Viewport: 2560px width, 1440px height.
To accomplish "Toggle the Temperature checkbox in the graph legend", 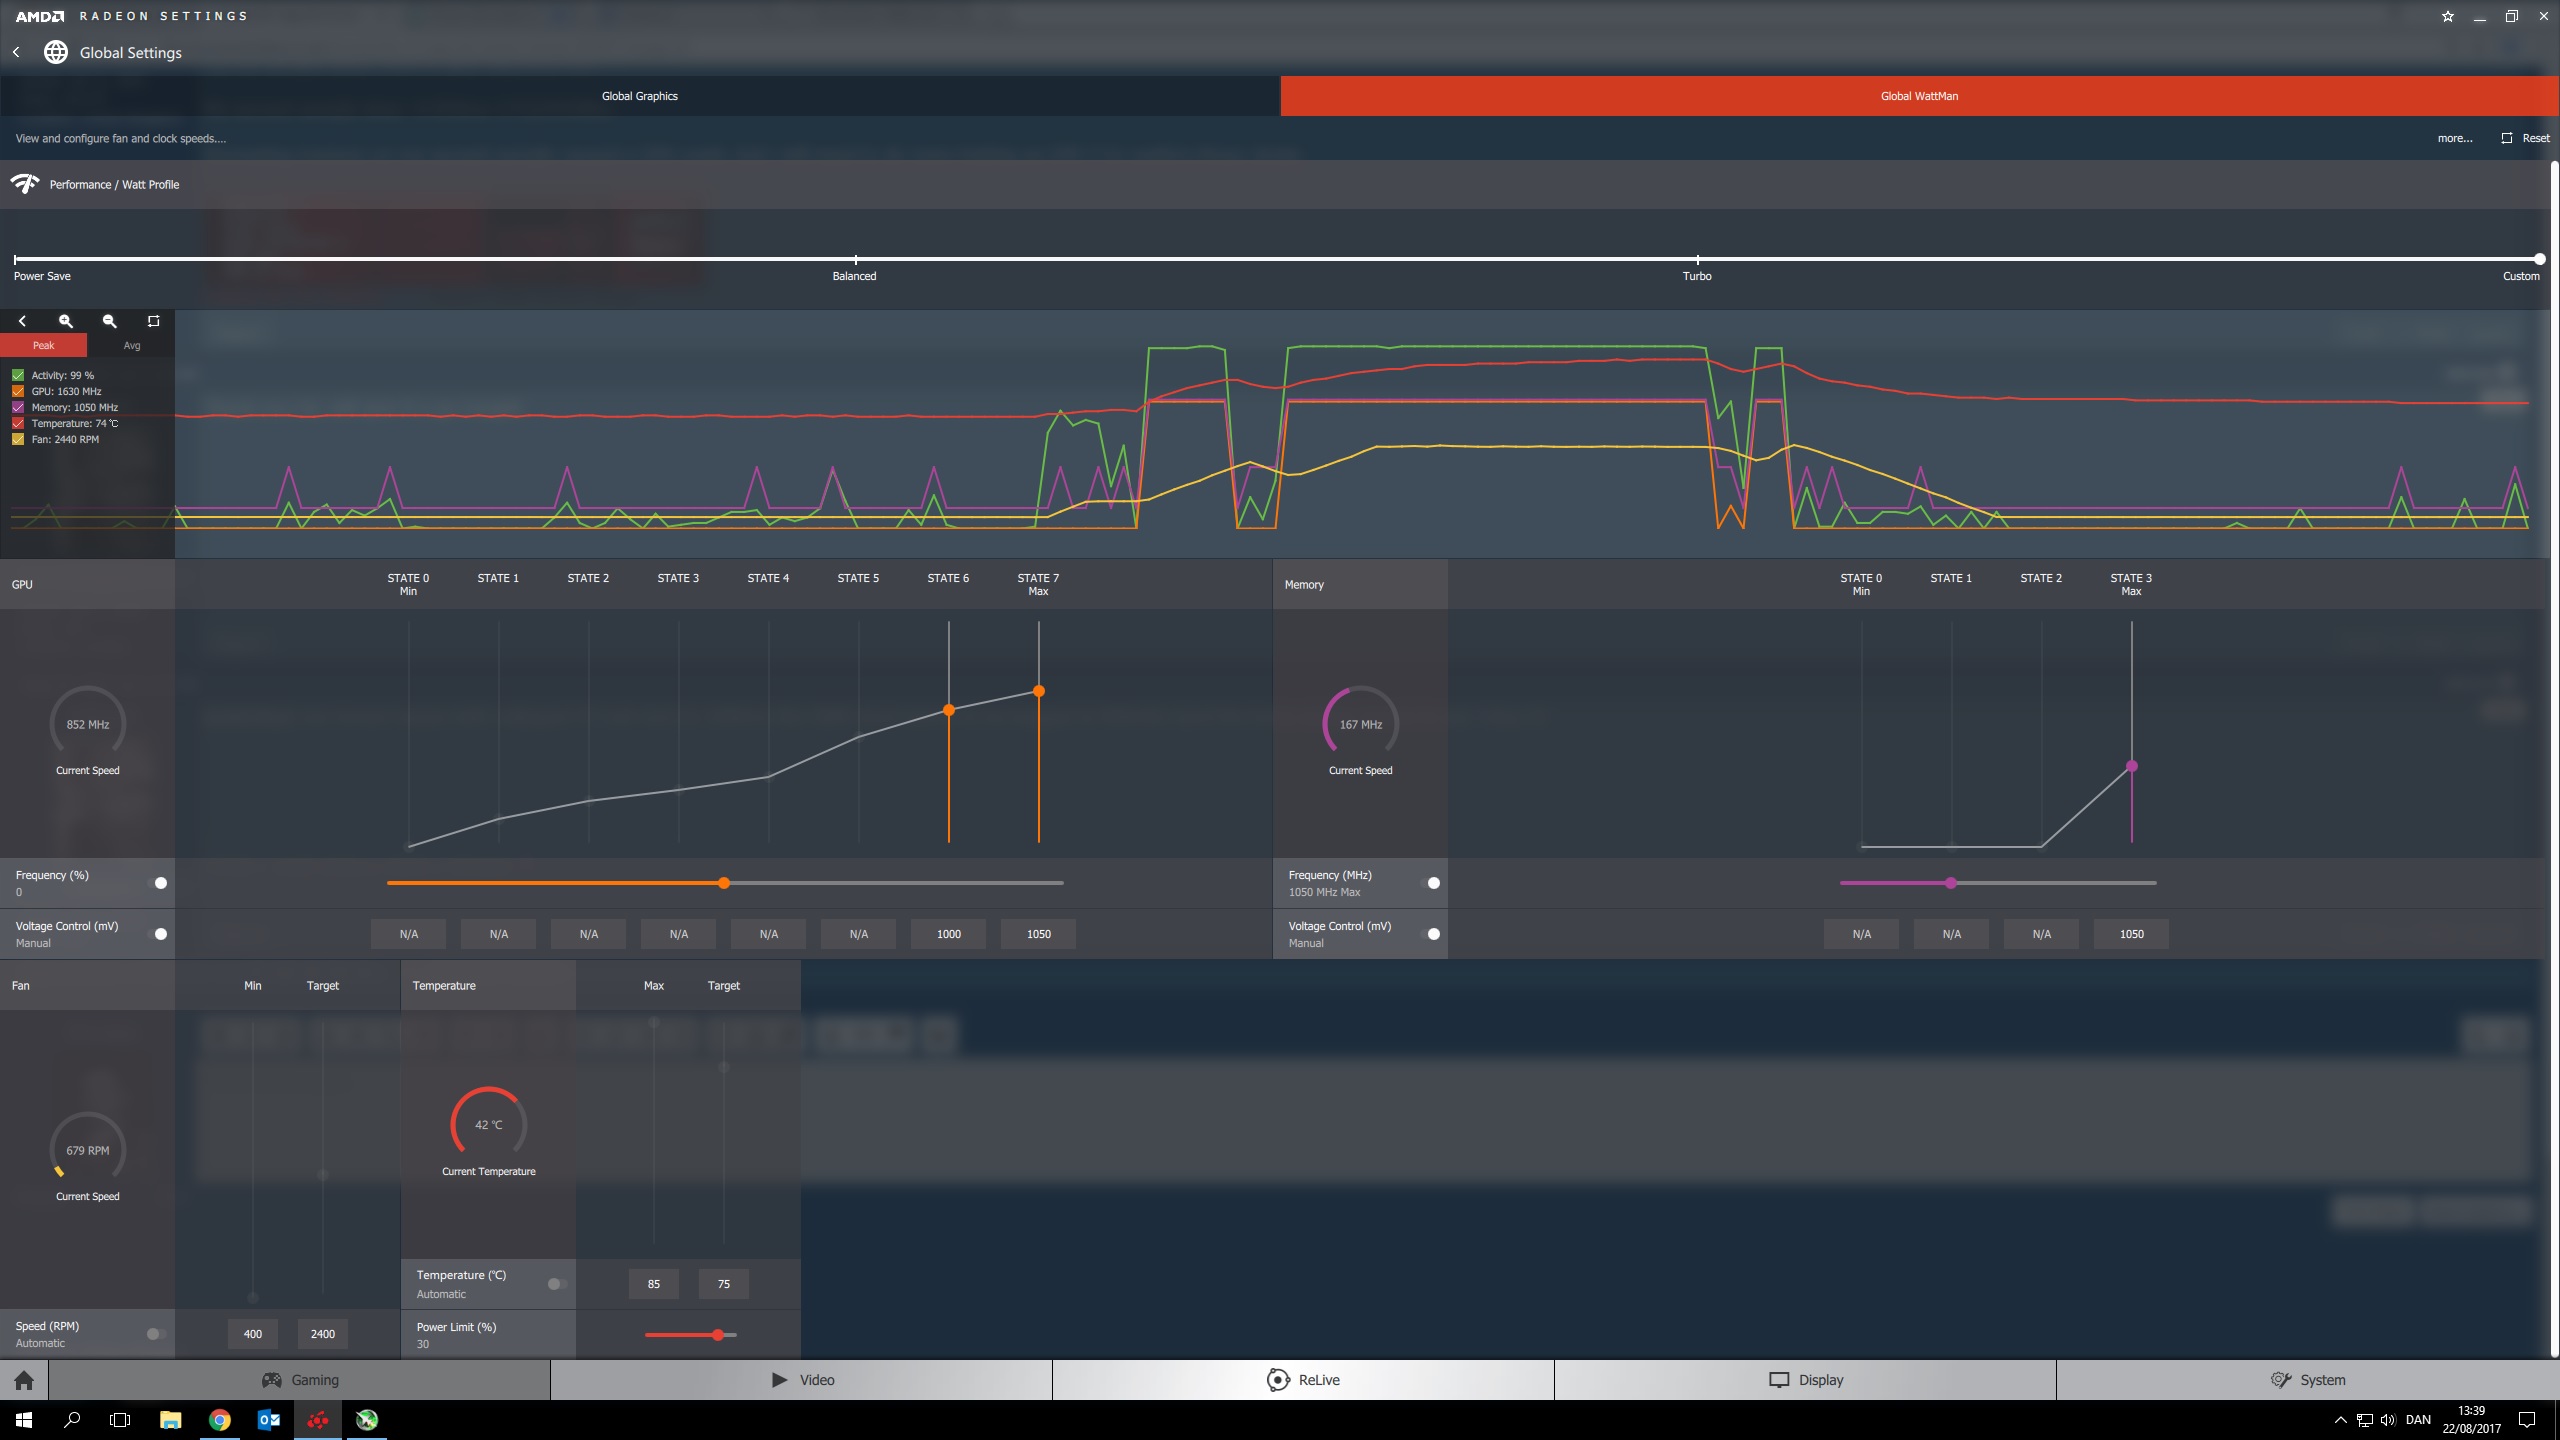I will coord(18,423).
